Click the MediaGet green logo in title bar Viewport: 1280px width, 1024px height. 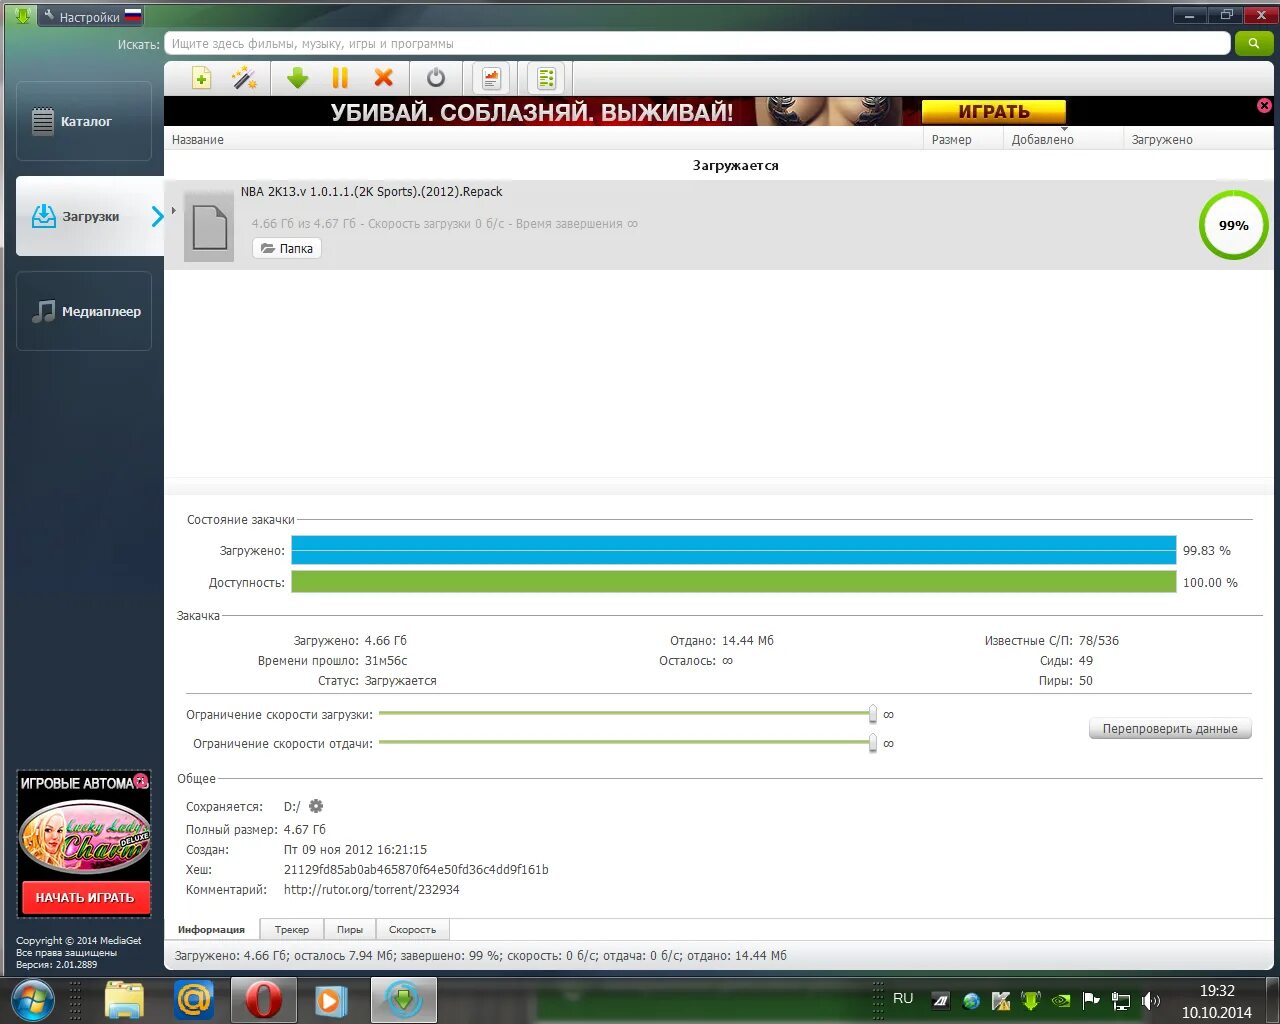coord(21,15)
